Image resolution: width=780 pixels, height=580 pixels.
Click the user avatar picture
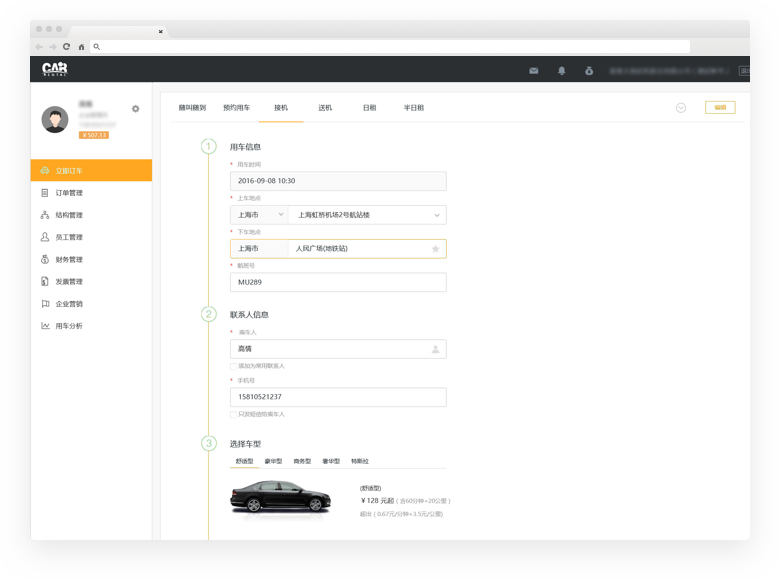coord(55,119)
